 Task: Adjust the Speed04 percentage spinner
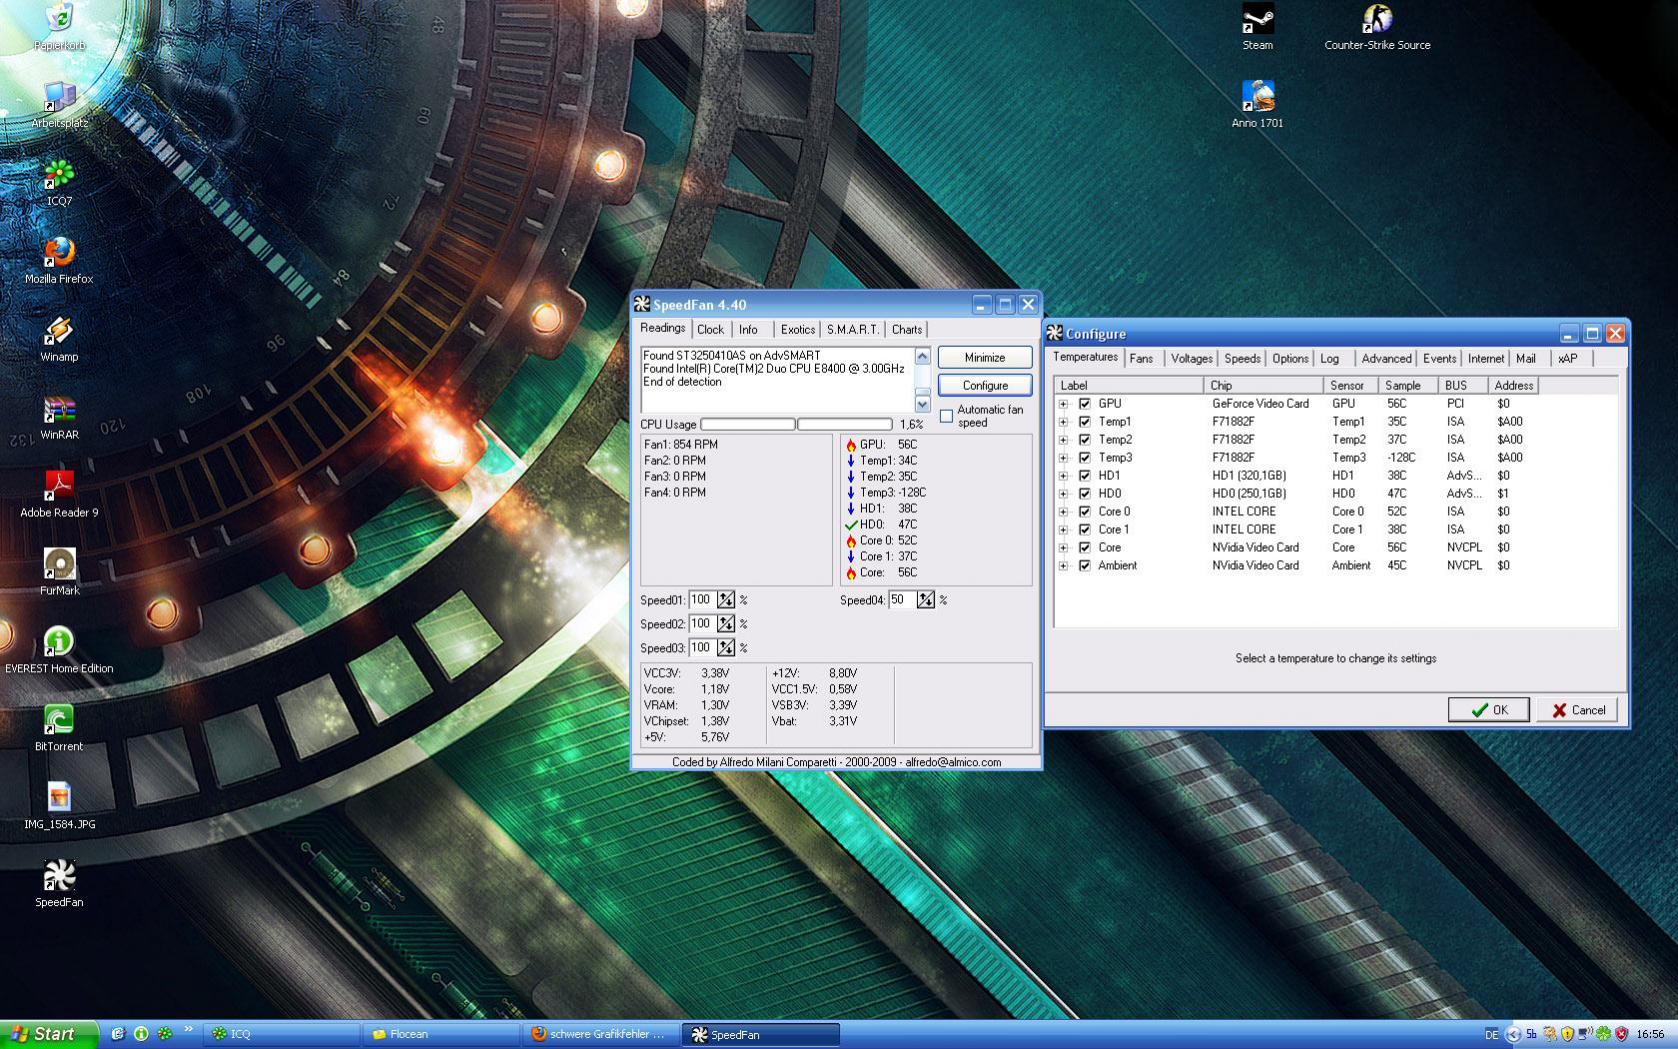click(926, 600)
